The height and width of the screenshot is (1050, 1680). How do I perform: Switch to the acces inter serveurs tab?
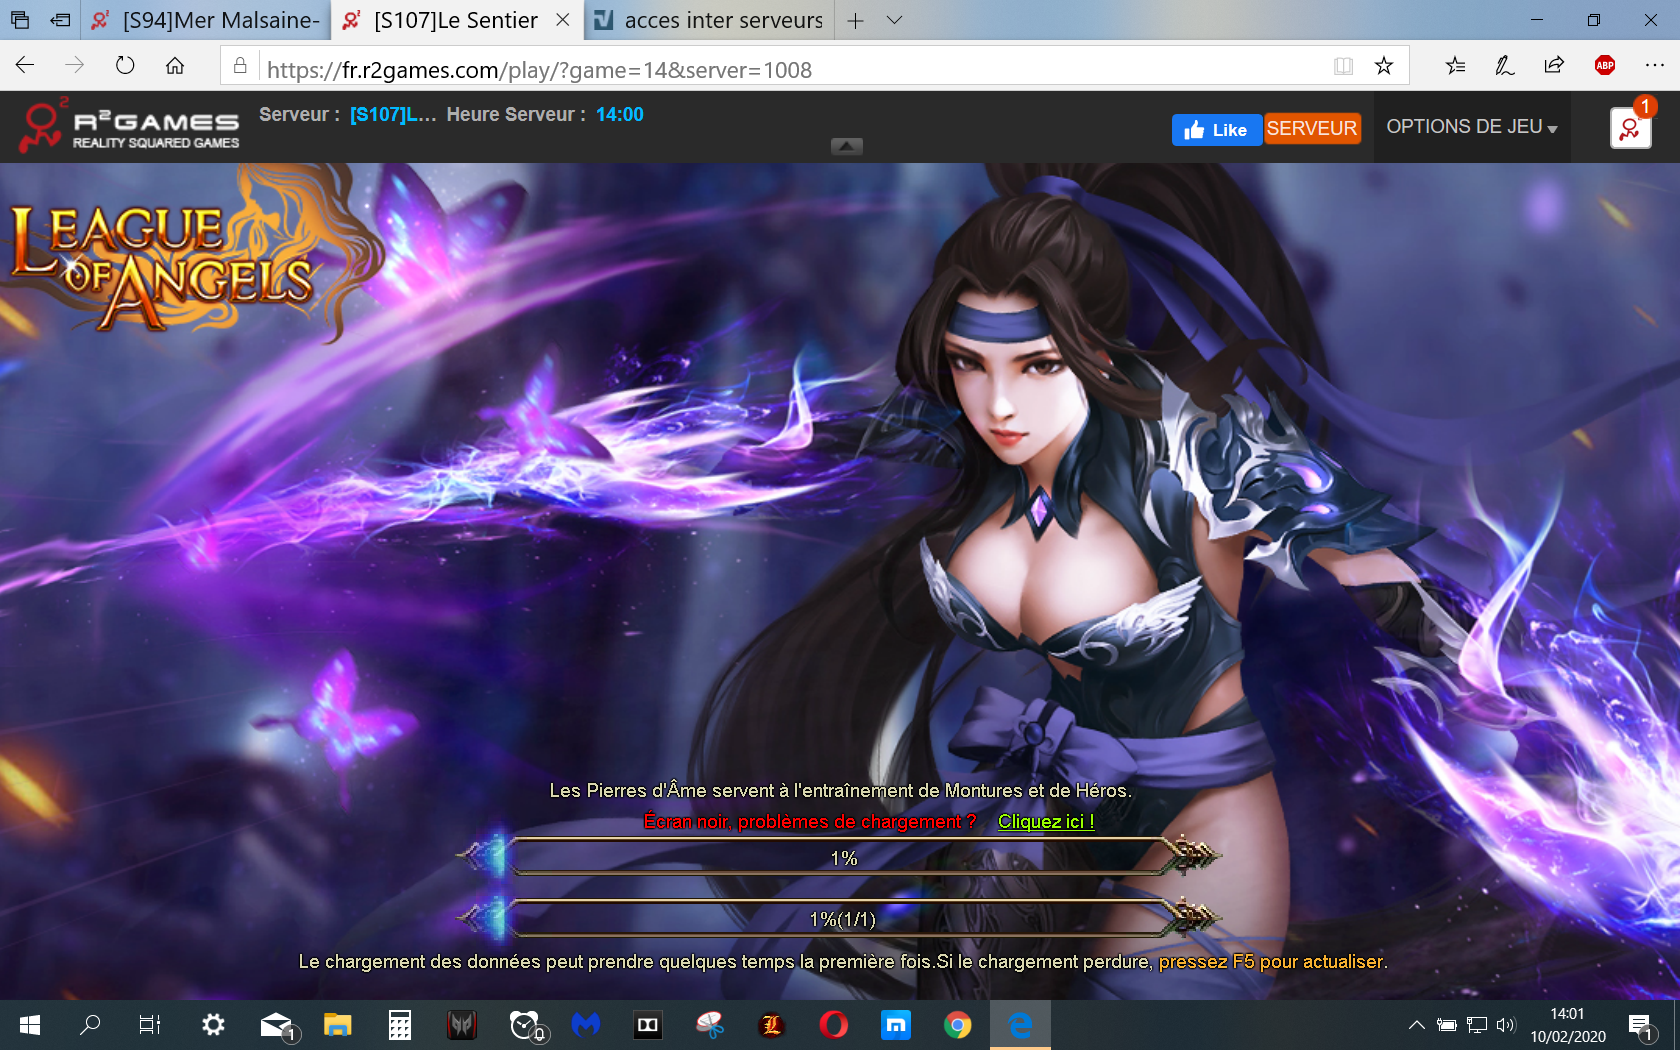tap(710, 20)
